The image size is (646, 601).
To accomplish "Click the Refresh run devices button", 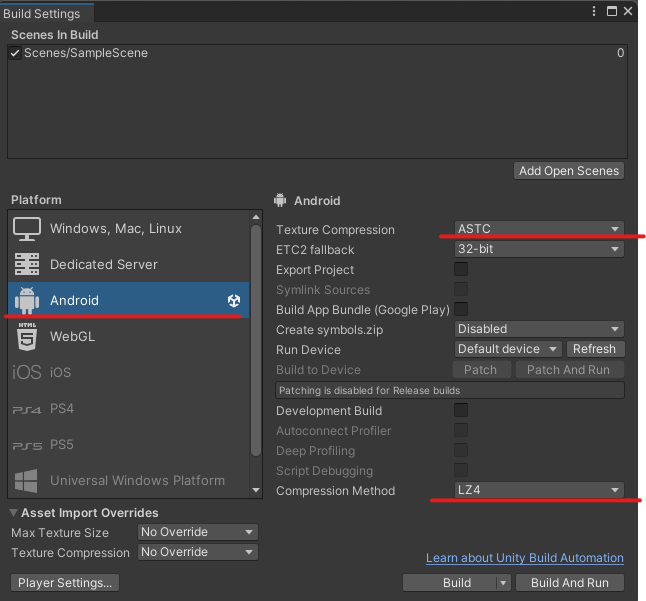I will coord(595,349).
